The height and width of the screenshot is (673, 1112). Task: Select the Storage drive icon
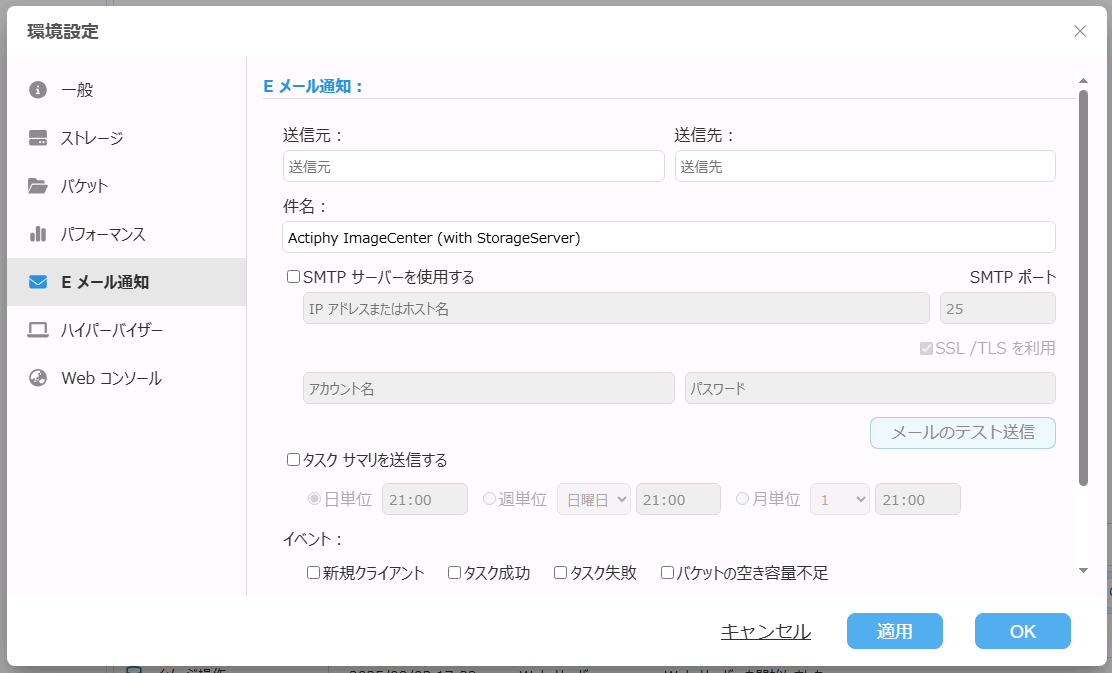tap(38, 138)
